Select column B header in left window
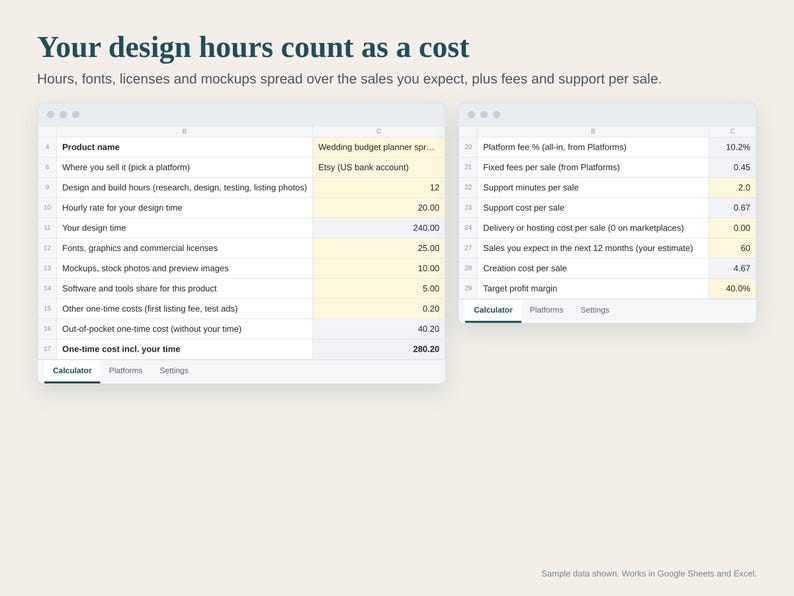This screenshot has width=794, height=596. click(184, 131)
